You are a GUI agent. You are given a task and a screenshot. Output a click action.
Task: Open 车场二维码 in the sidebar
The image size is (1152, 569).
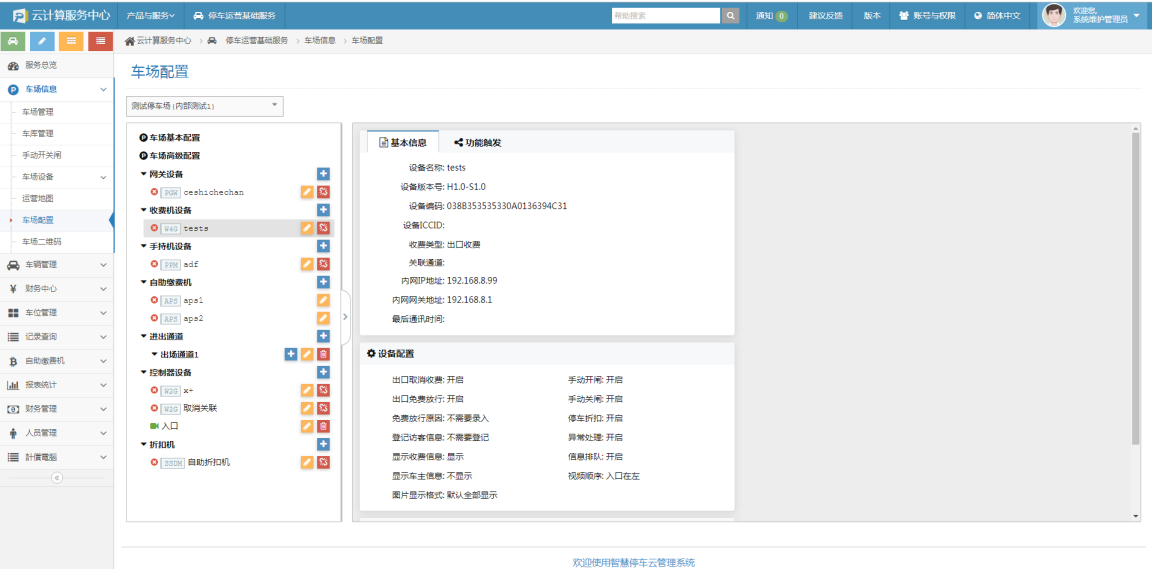[x=42, y=241]
